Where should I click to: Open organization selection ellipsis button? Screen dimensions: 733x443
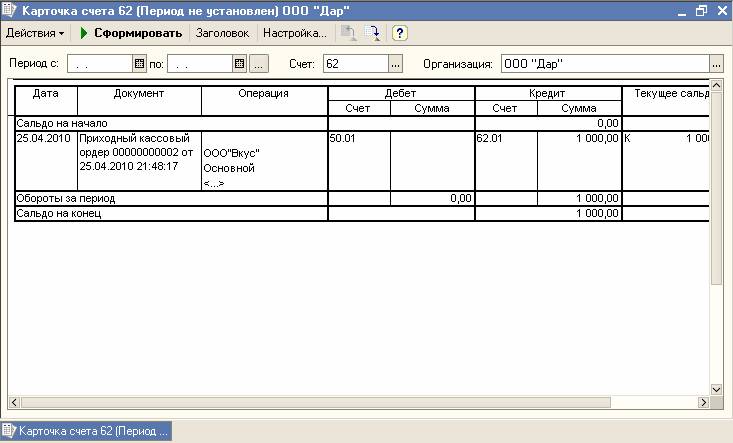717,64
